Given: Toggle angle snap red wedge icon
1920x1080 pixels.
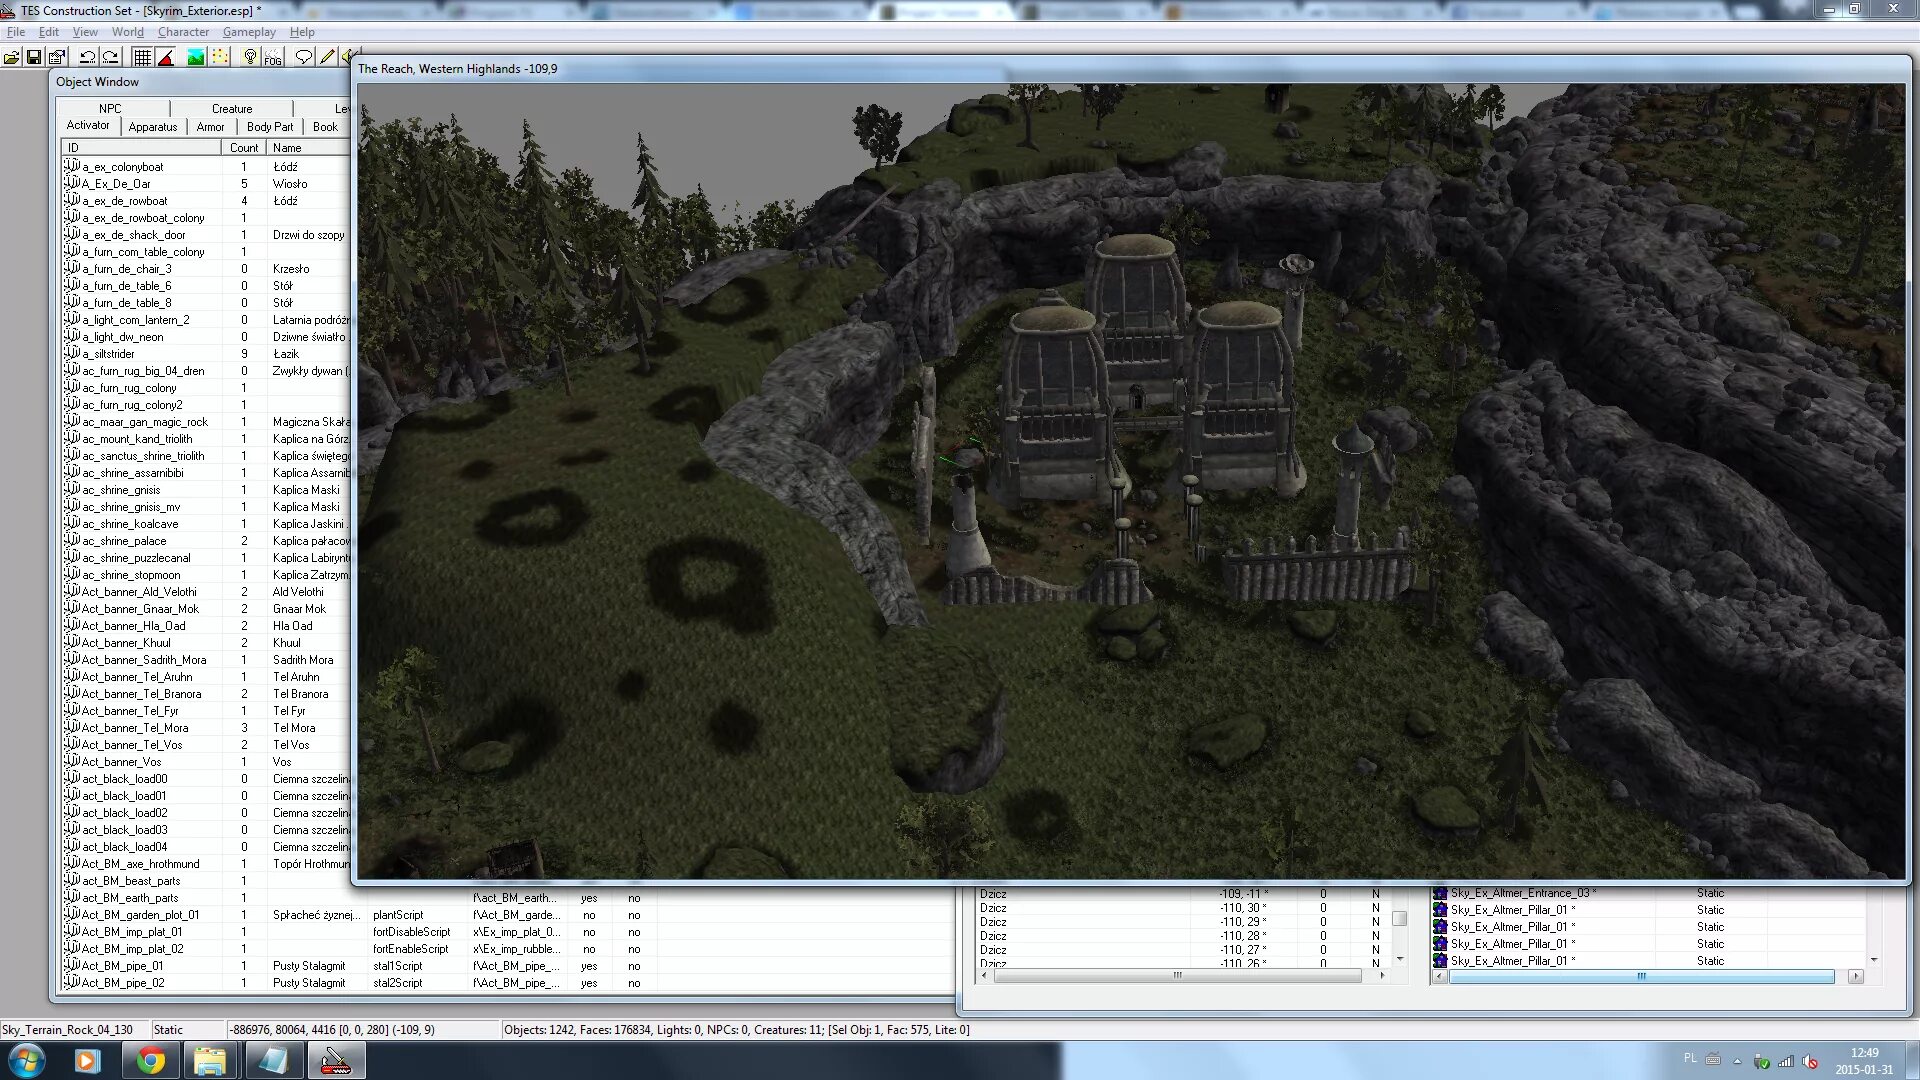Looking at the screenshot, I should pos(166,57).
